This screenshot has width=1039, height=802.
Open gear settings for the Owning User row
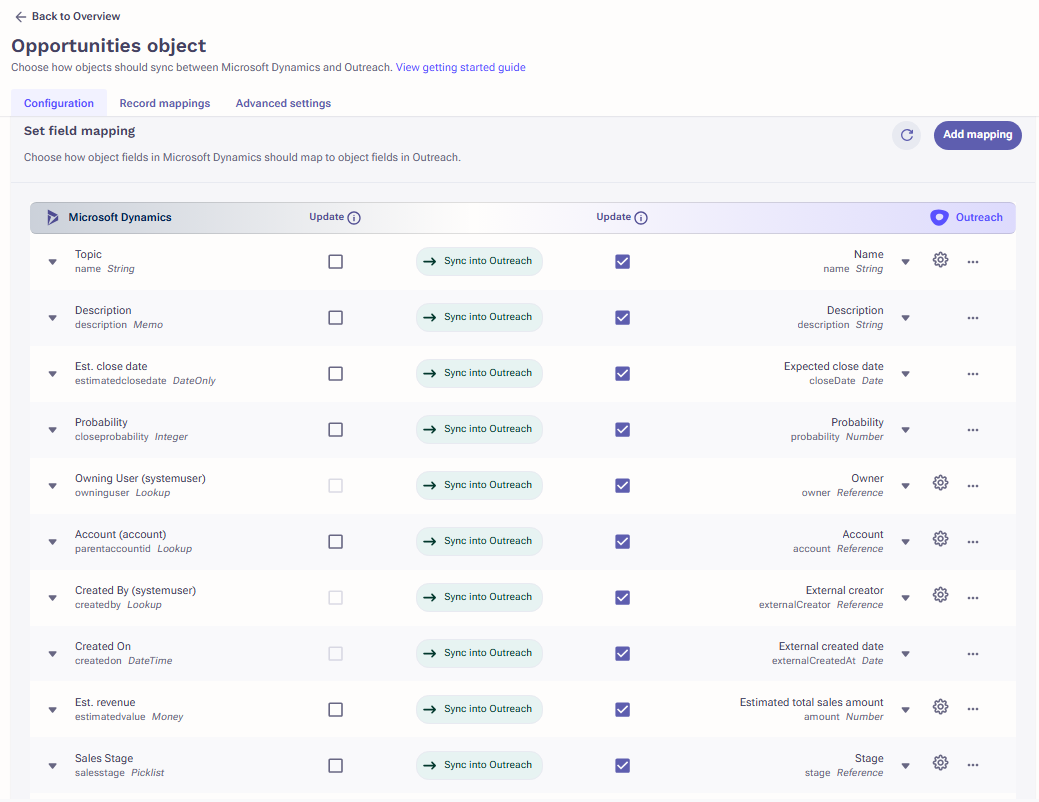[x=940, y=483]
